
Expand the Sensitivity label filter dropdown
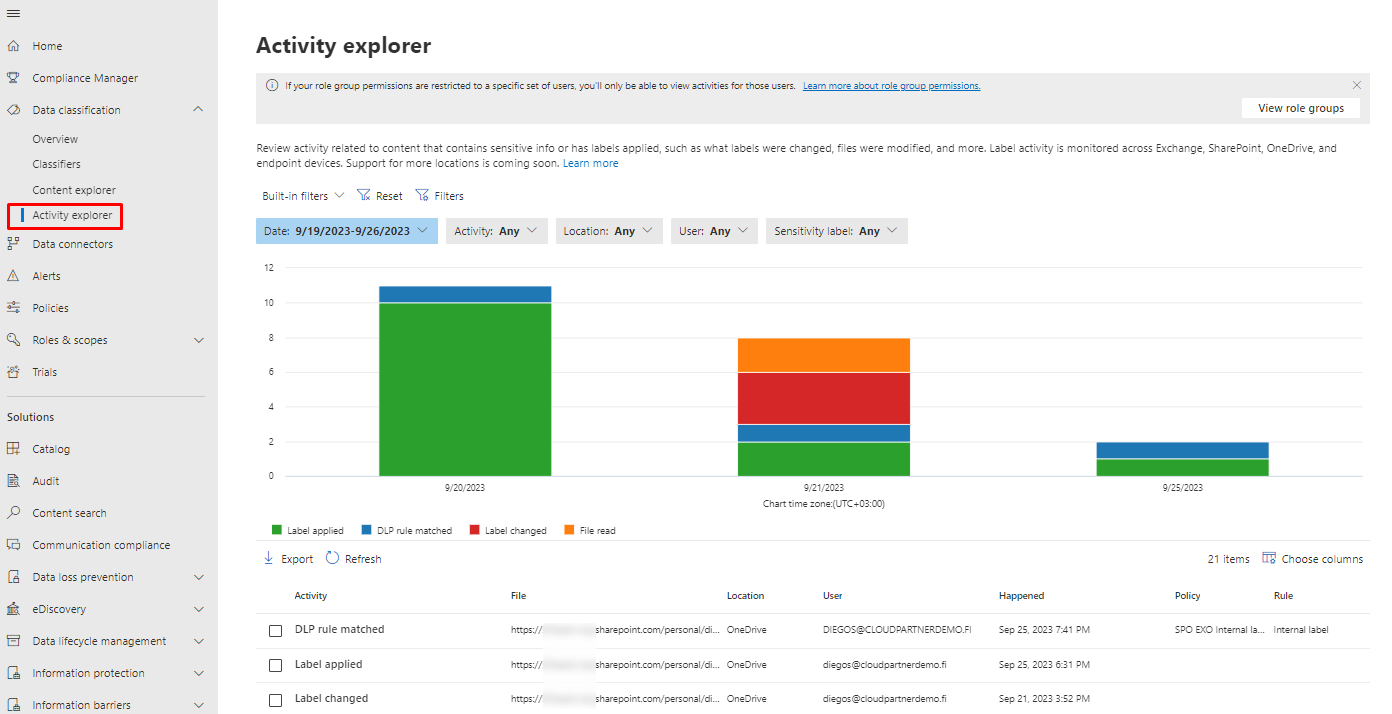click(836, 231)
